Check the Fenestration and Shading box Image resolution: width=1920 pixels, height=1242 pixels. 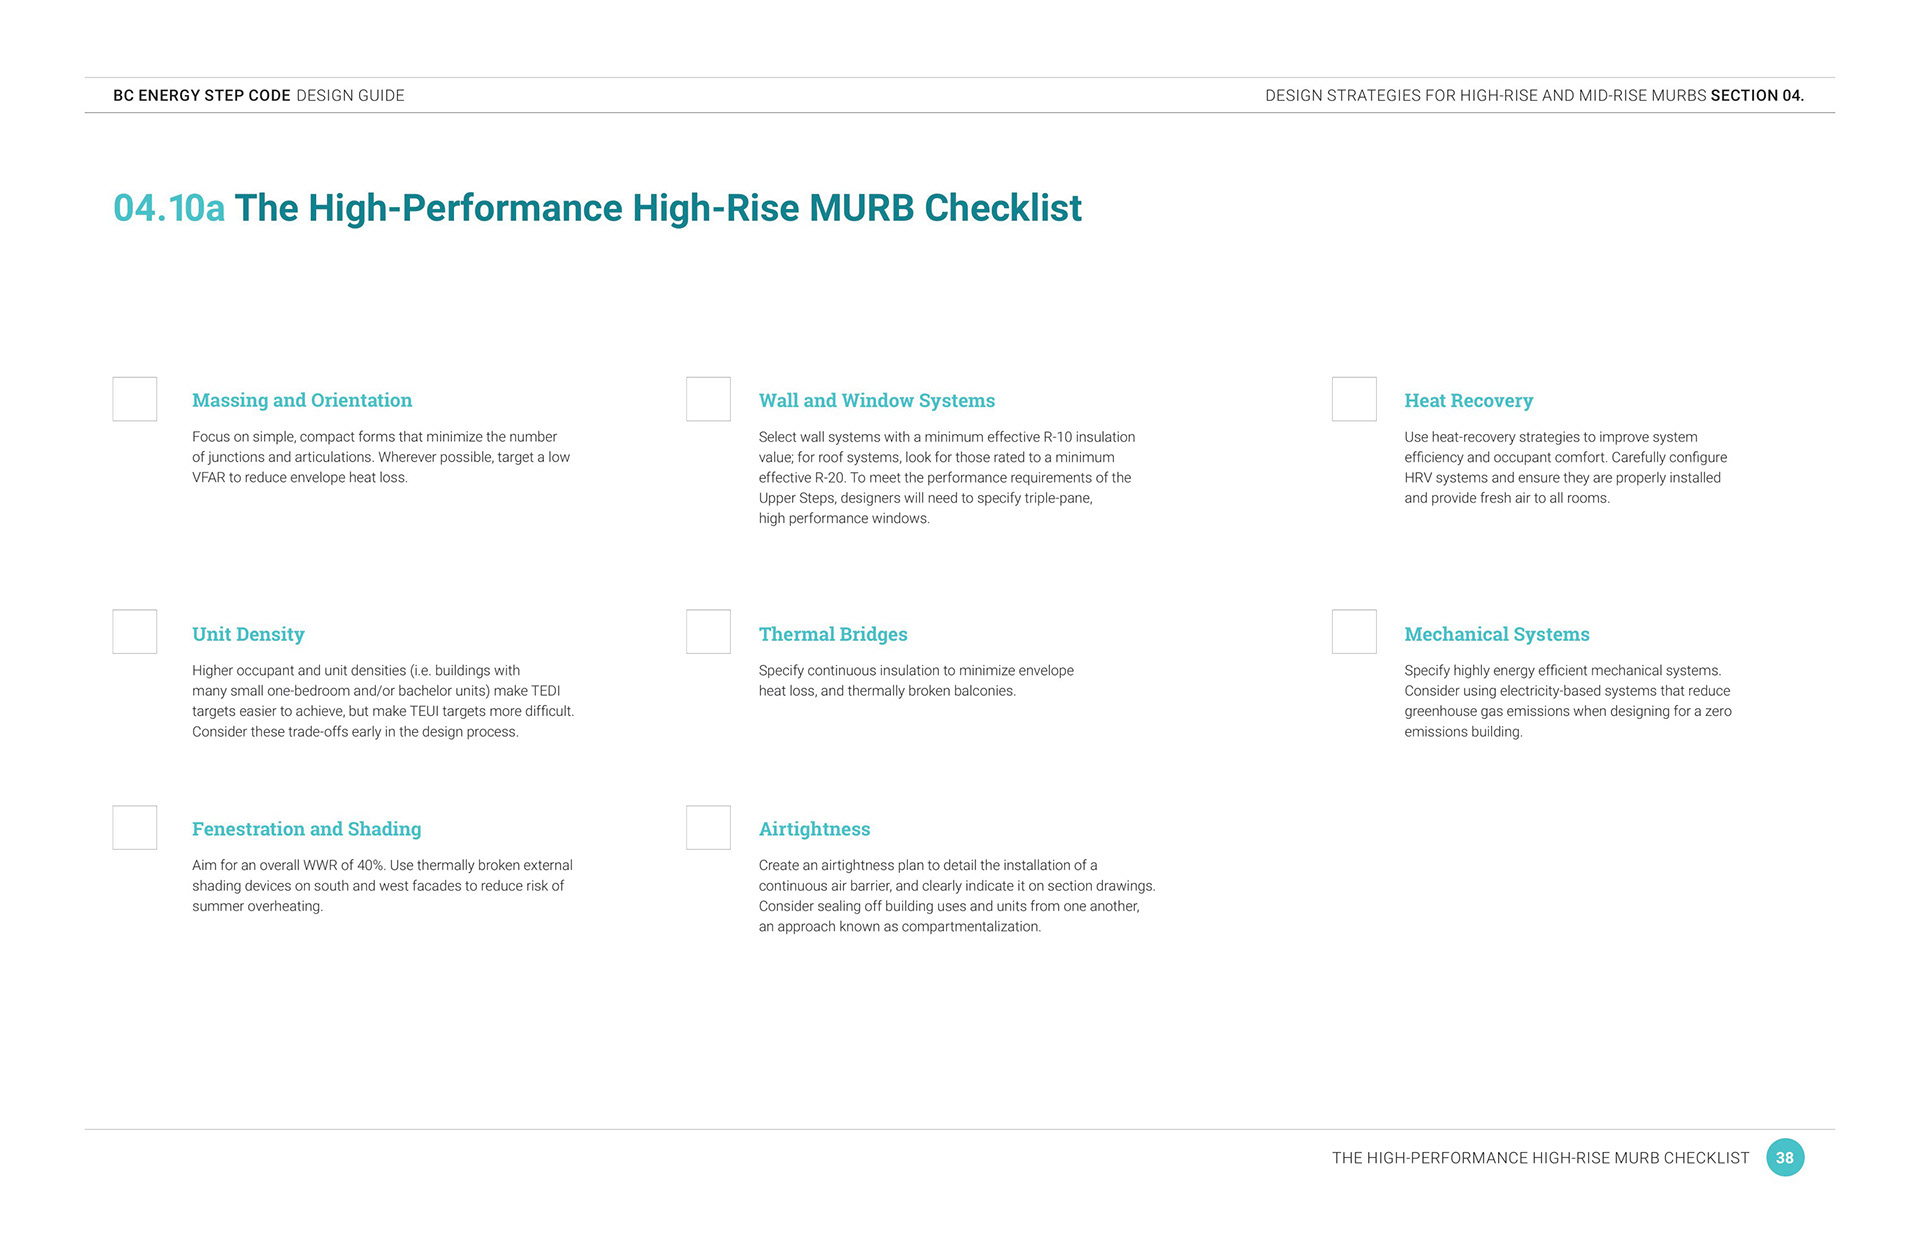(x=135, y=828)
